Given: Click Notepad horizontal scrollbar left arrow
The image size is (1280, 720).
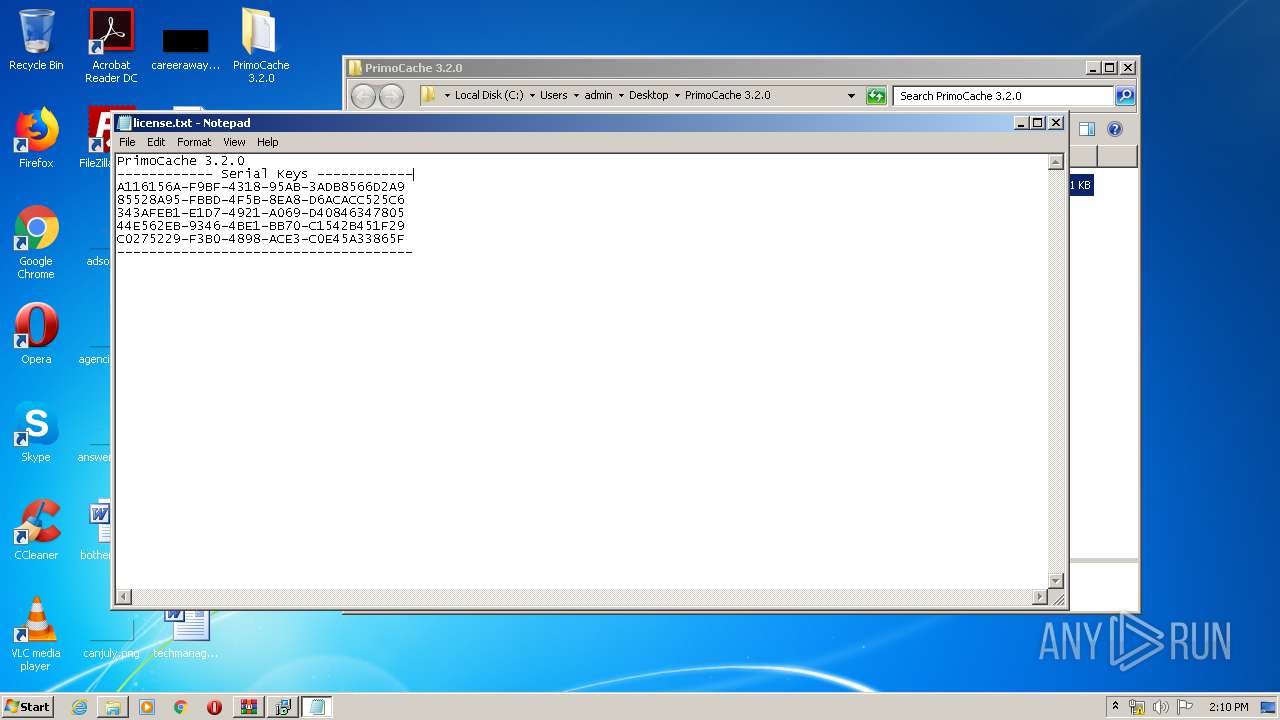Looking at the screenshot, I should coord(124,597).
